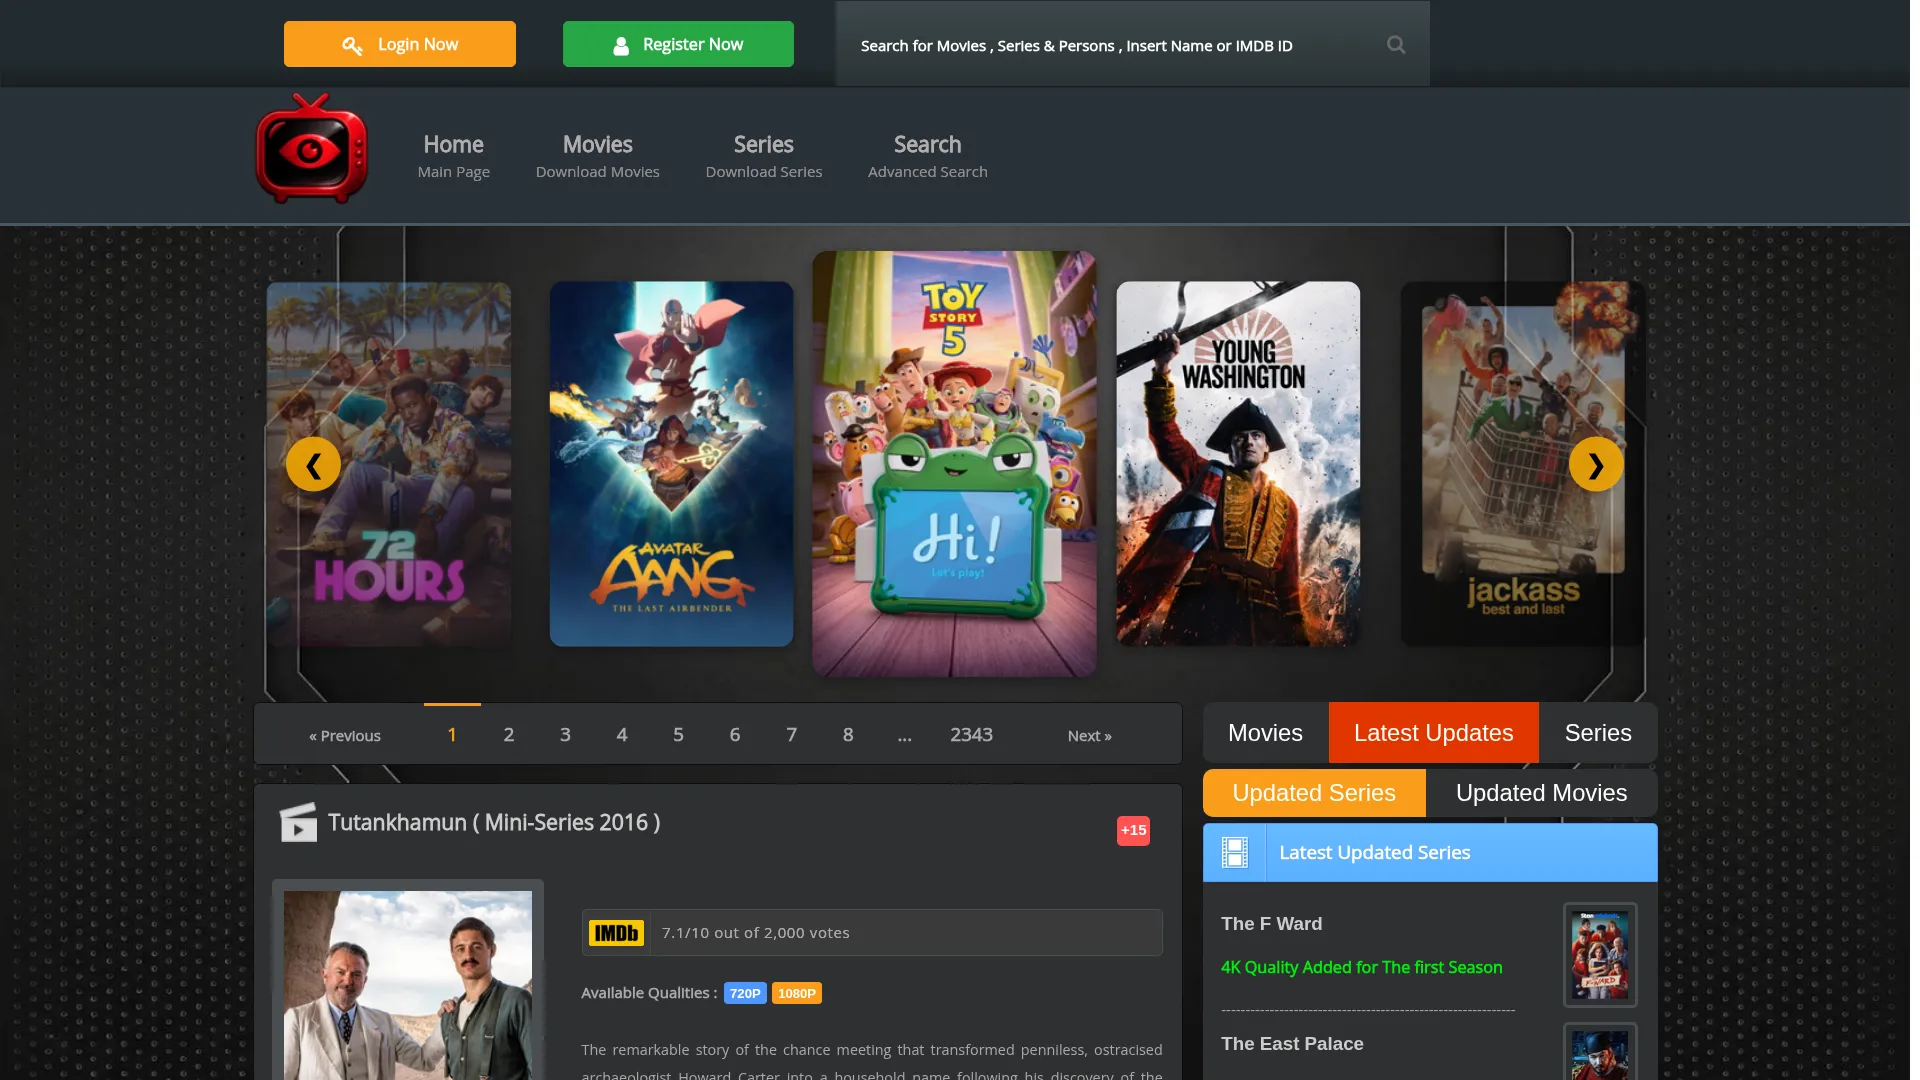The image size is (1920, 1080).
Task: Open the Tutankhamun Mini-Series 2016 title
Action: pos(494,823)
